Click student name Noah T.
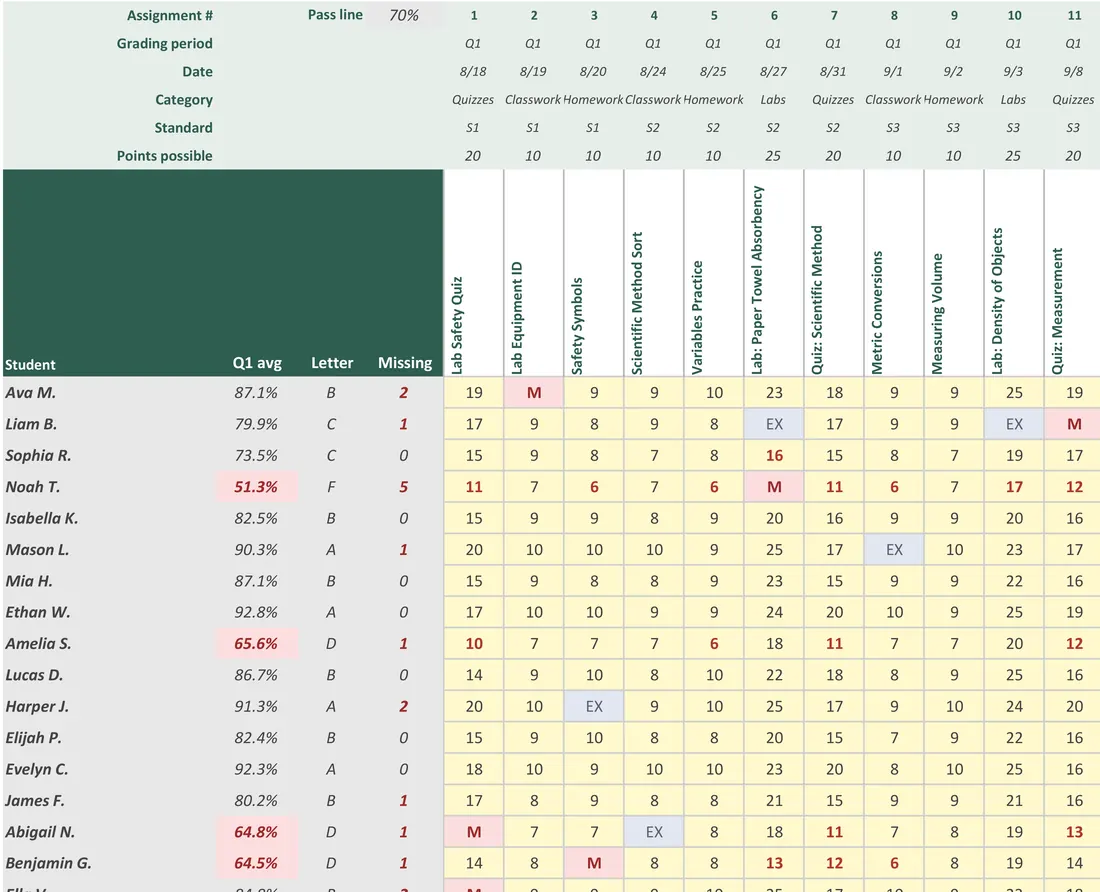 32,487
